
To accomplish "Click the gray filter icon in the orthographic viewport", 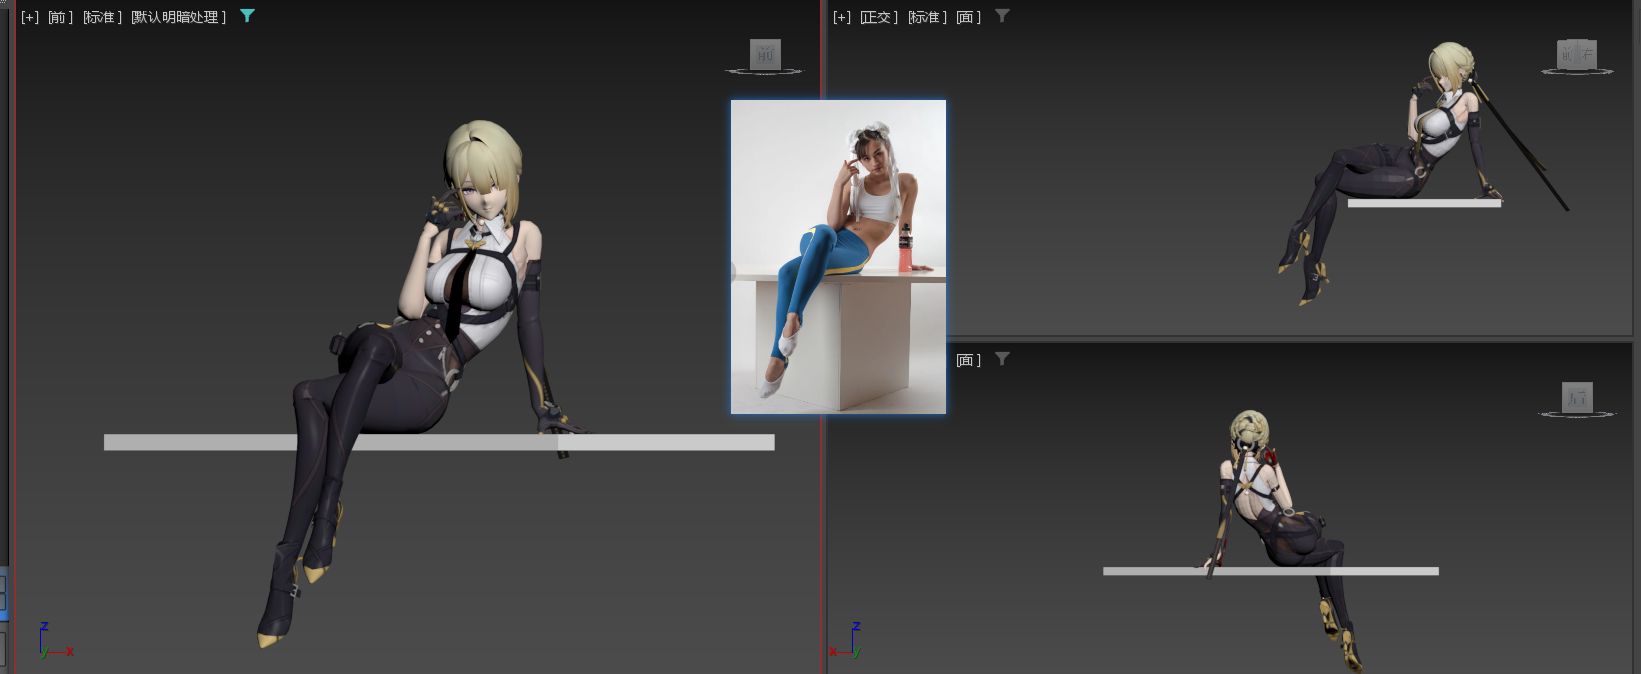I will point(1002,16).
